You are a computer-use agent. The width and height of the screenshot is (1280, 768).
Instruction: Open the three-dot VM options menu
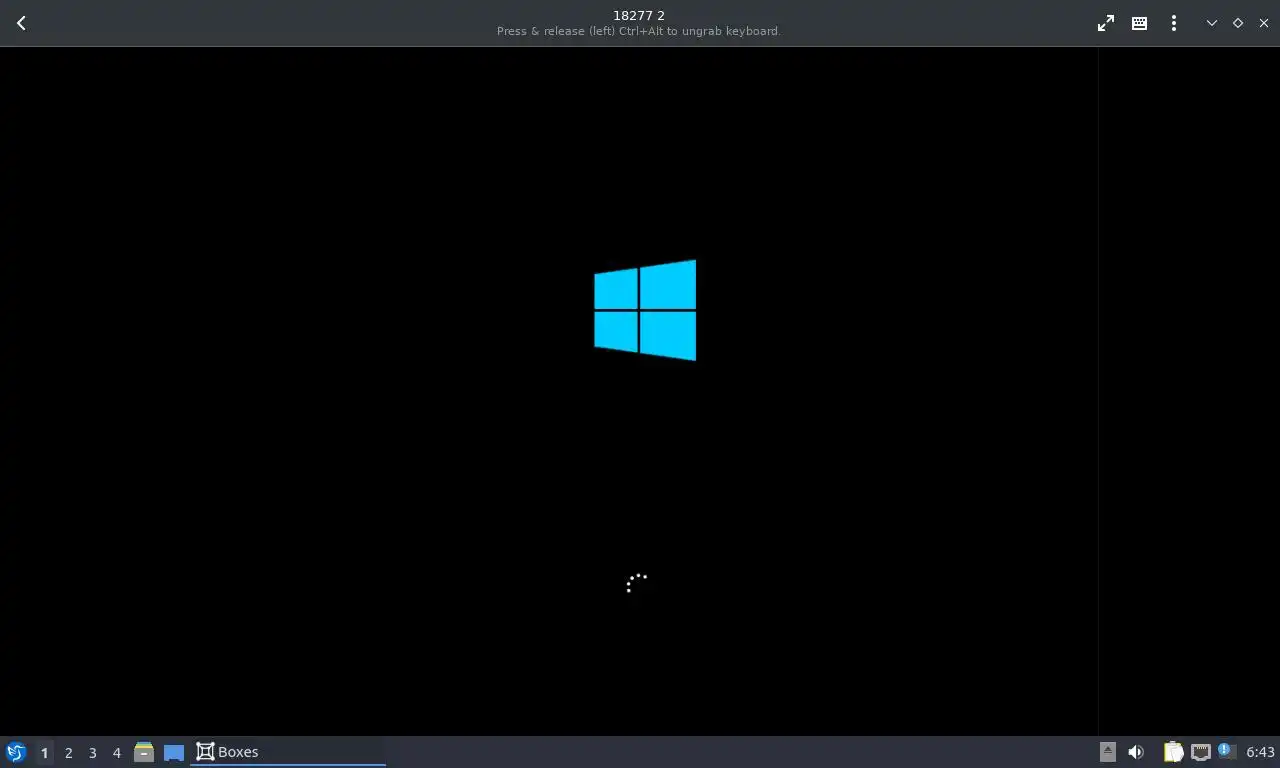point(1173,23)
